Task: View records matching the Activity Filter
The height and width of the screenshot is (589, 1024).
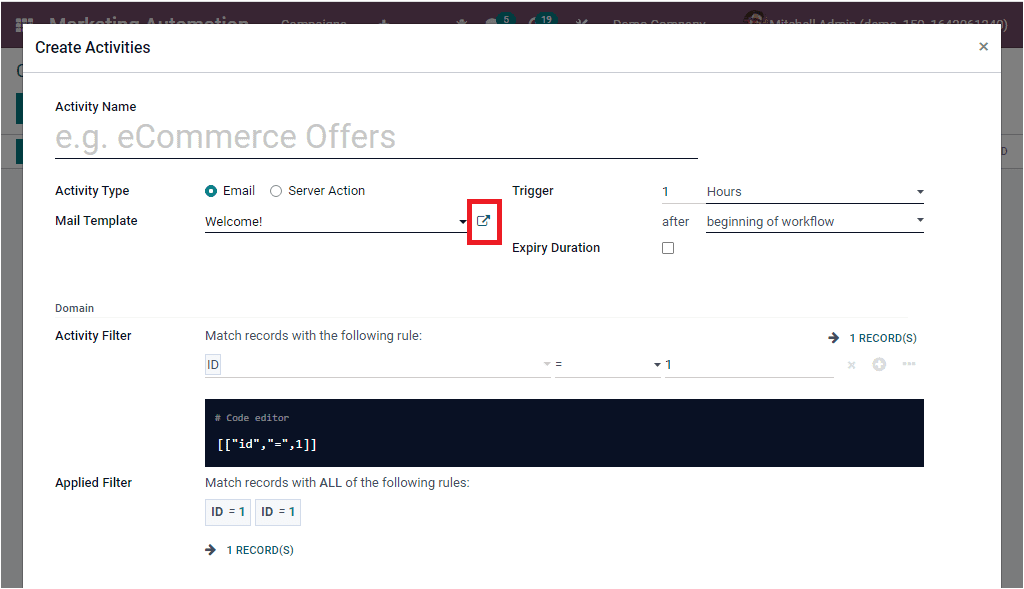Action: (872, 338)
